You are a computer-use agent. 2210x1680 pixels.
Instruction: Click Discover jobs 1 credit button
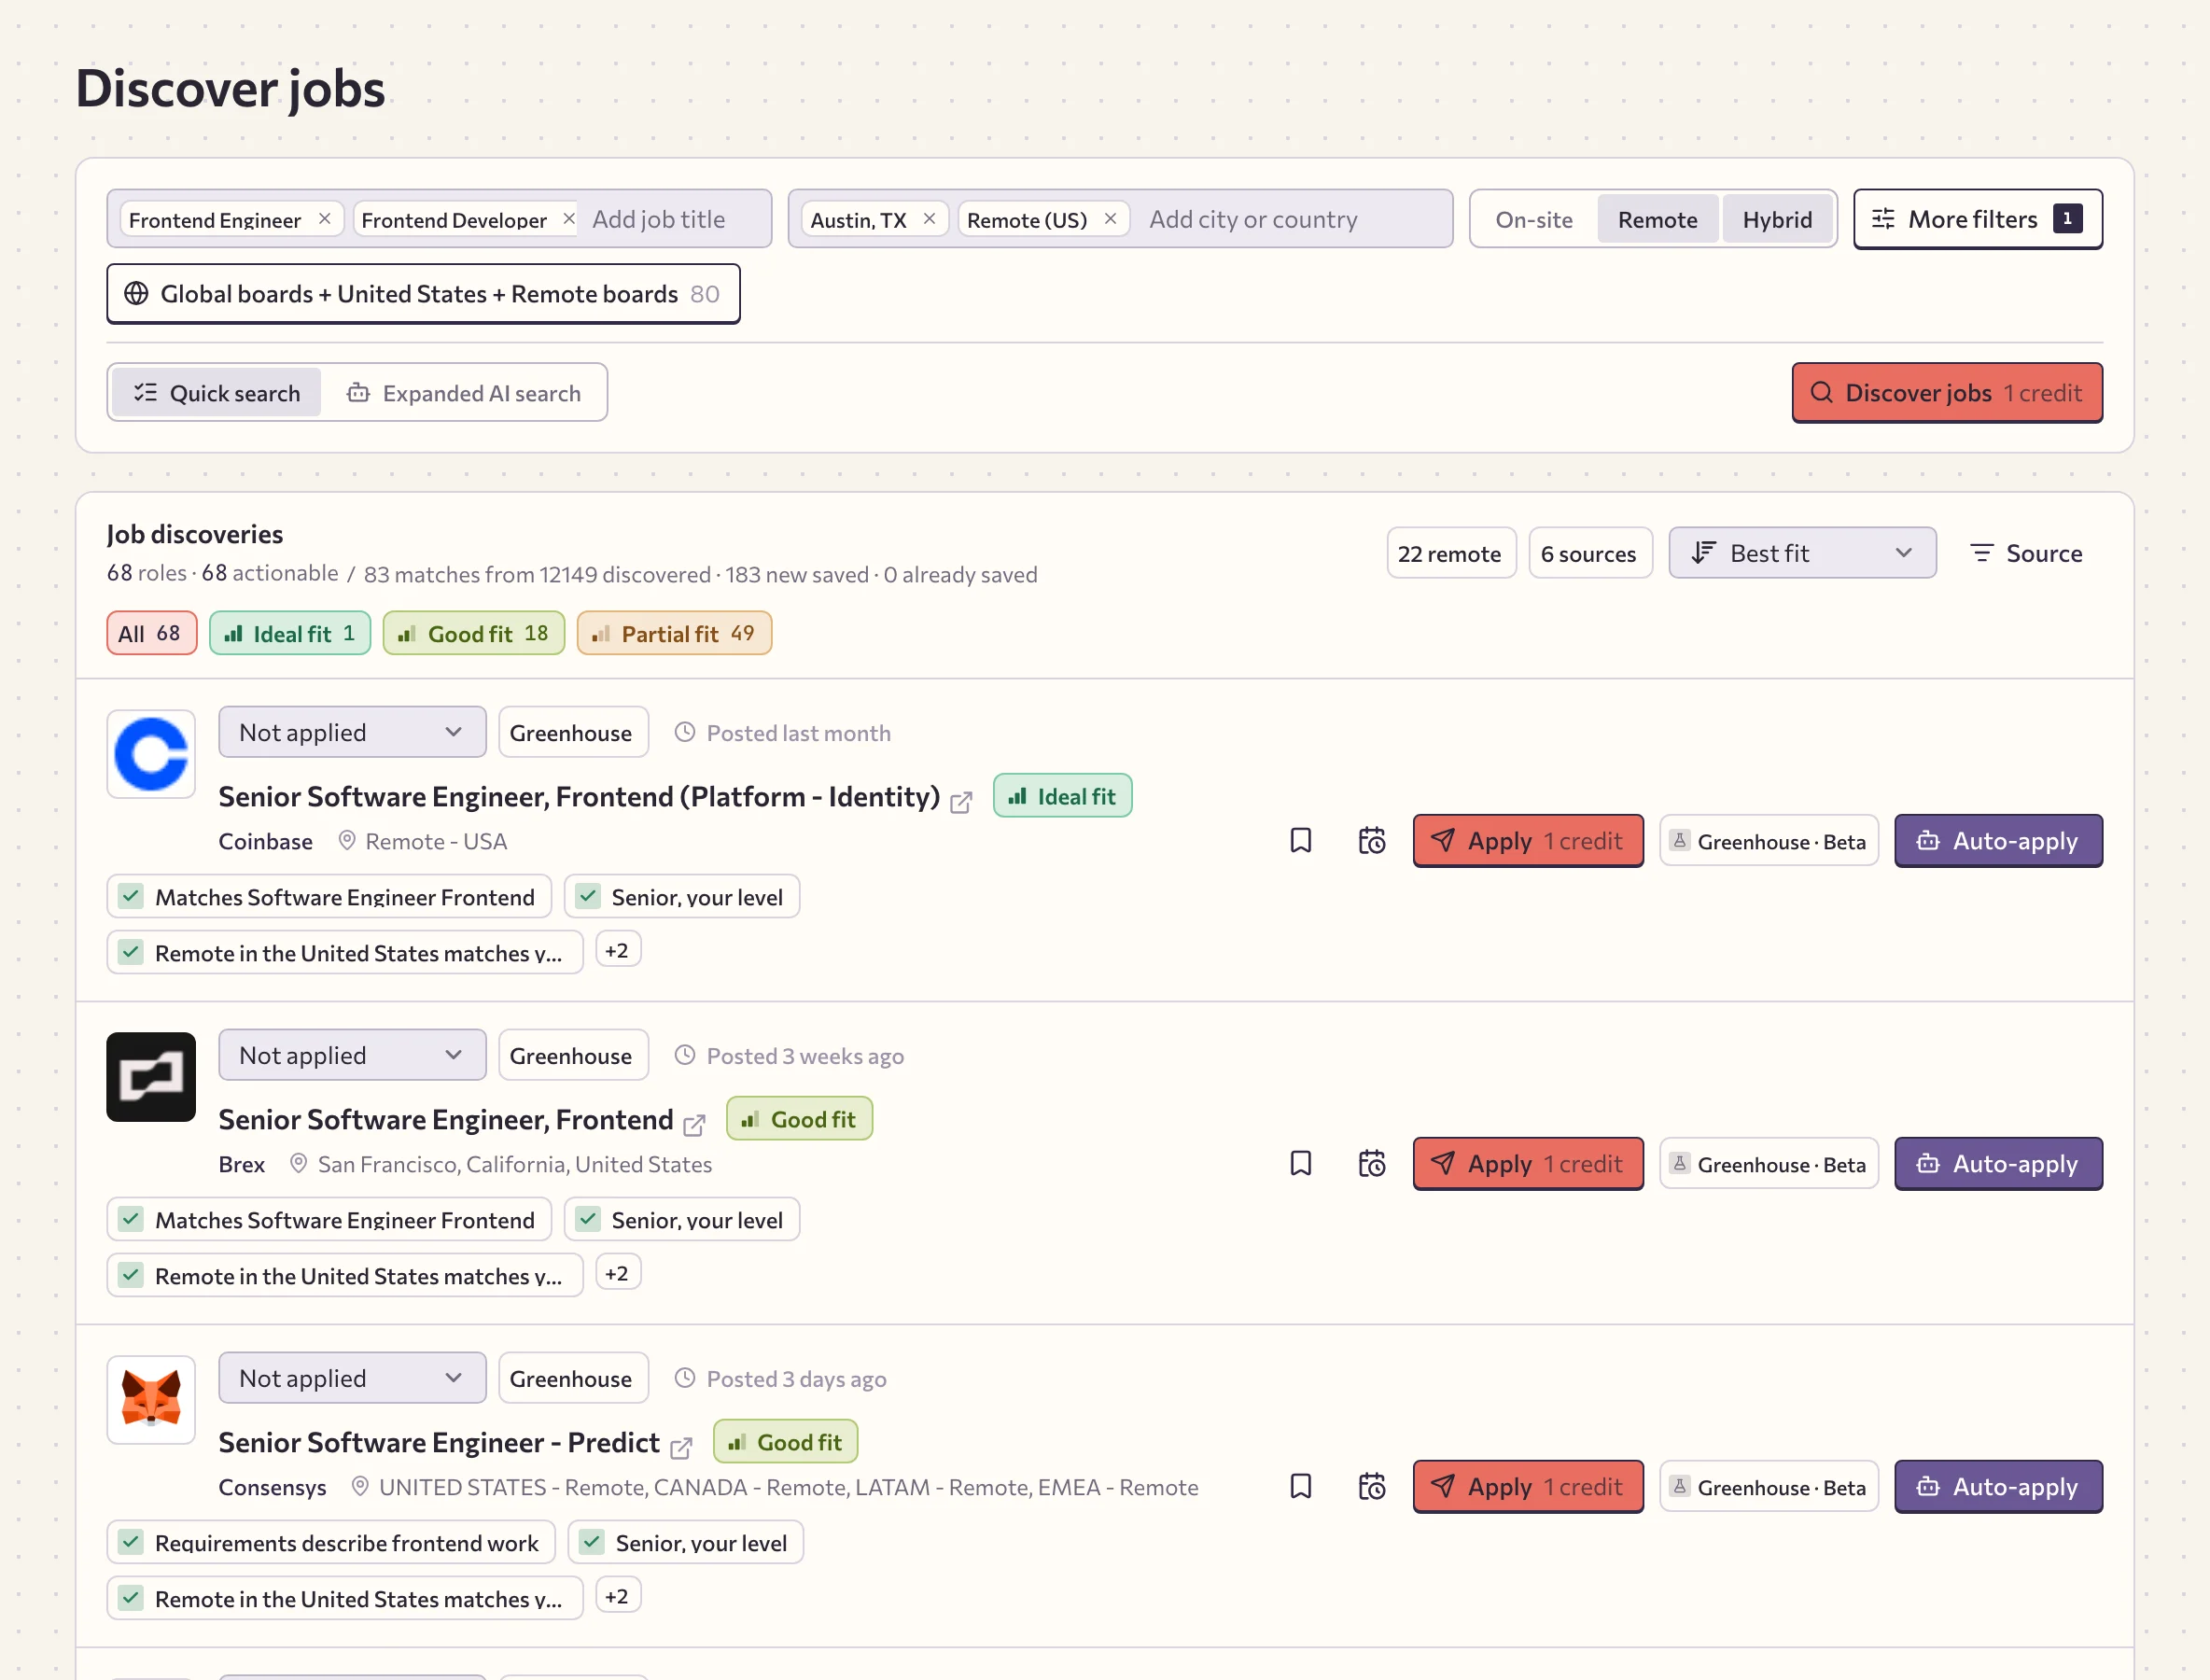[1946, 393]
